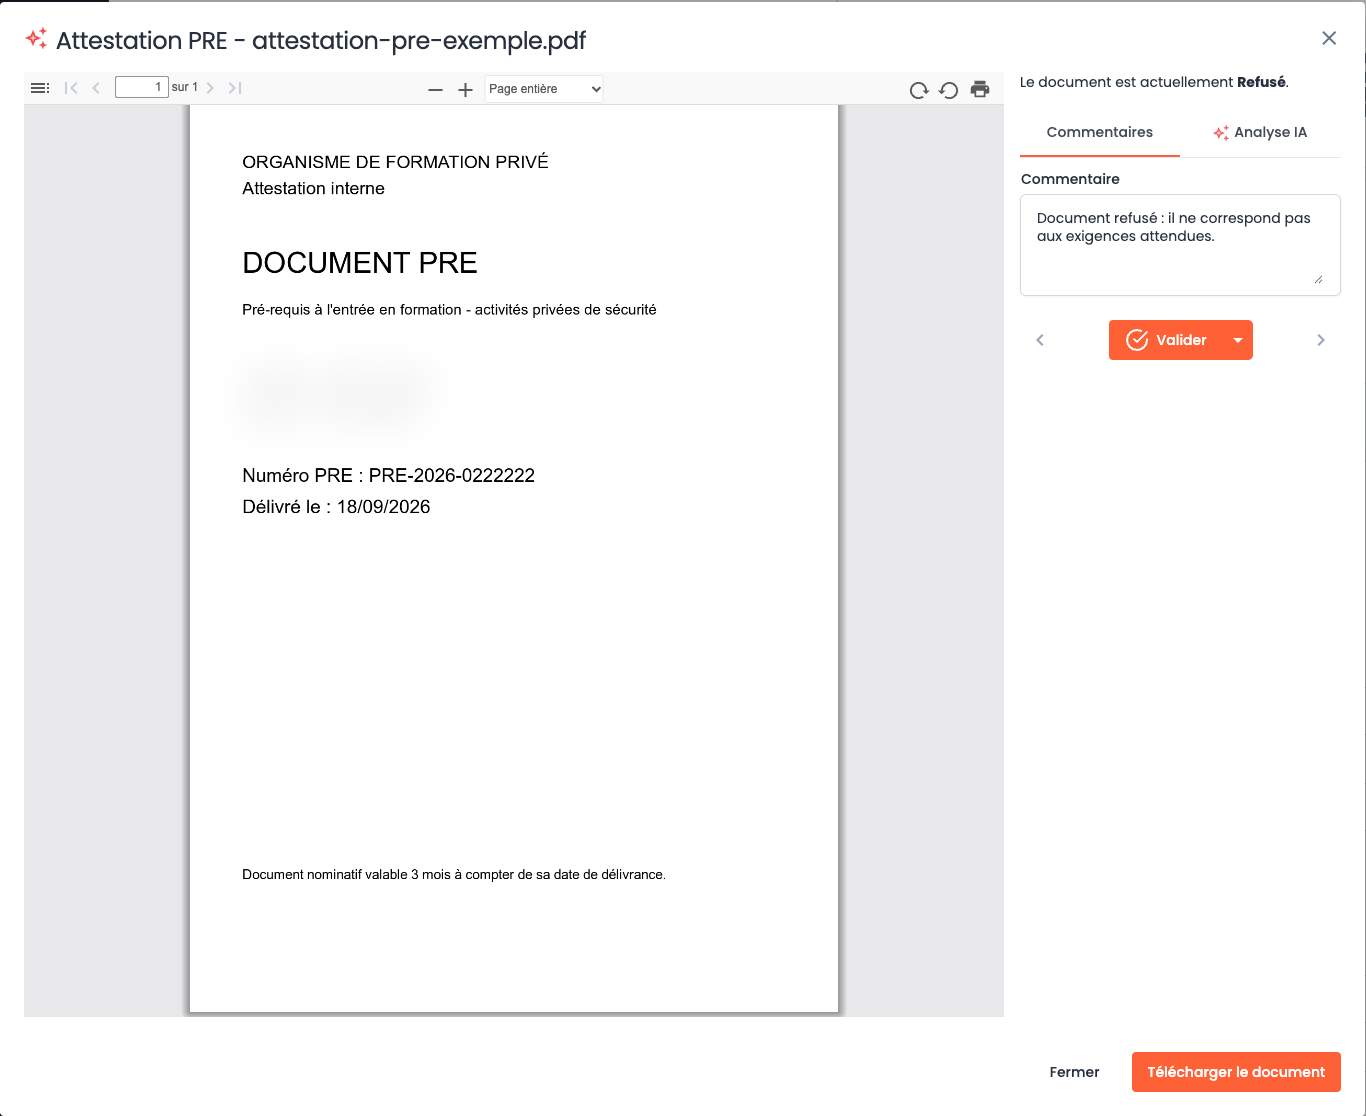This screenshot has width=1366, height=1116.
Task: Go to first page of PDF
Action: click(71, 88)
